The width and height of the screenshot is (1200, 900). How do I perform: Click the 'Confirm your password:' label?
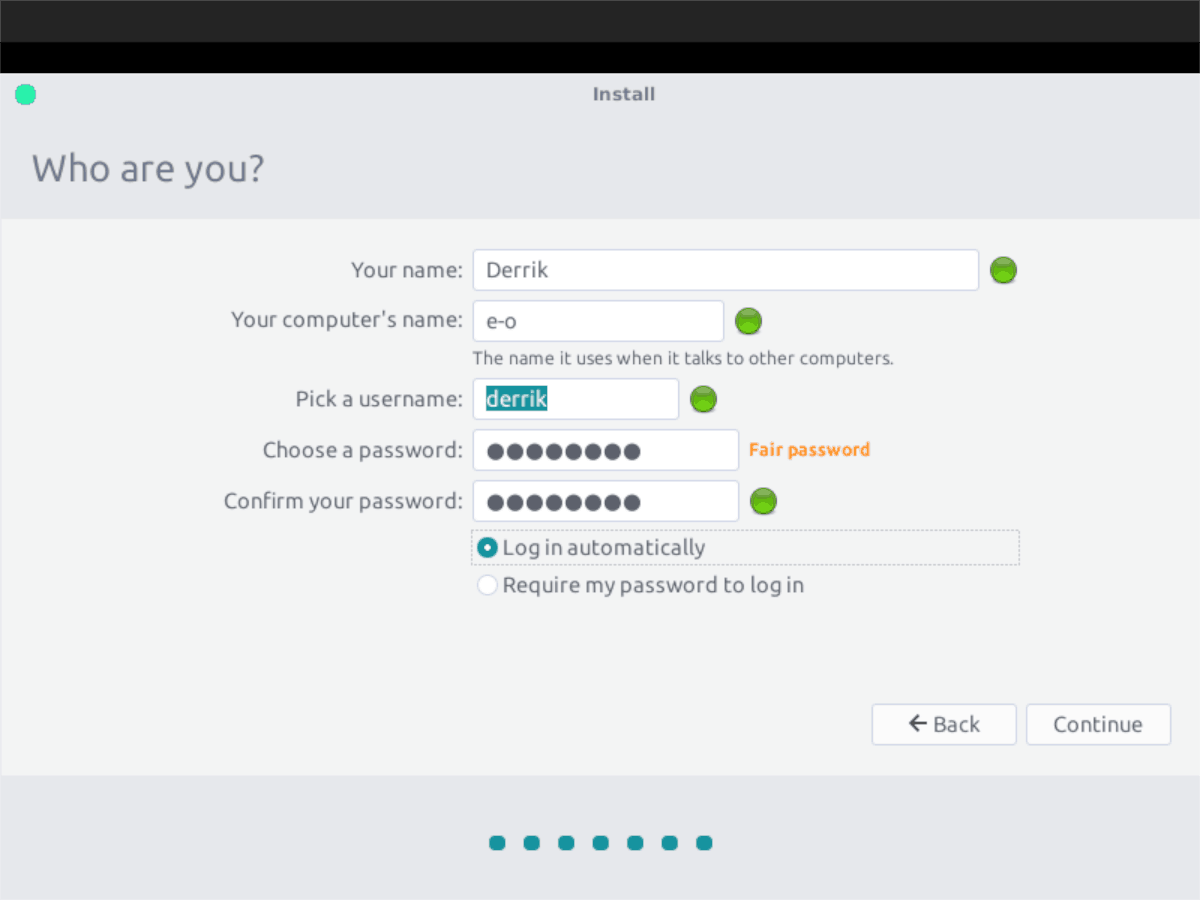pos(343,501)
